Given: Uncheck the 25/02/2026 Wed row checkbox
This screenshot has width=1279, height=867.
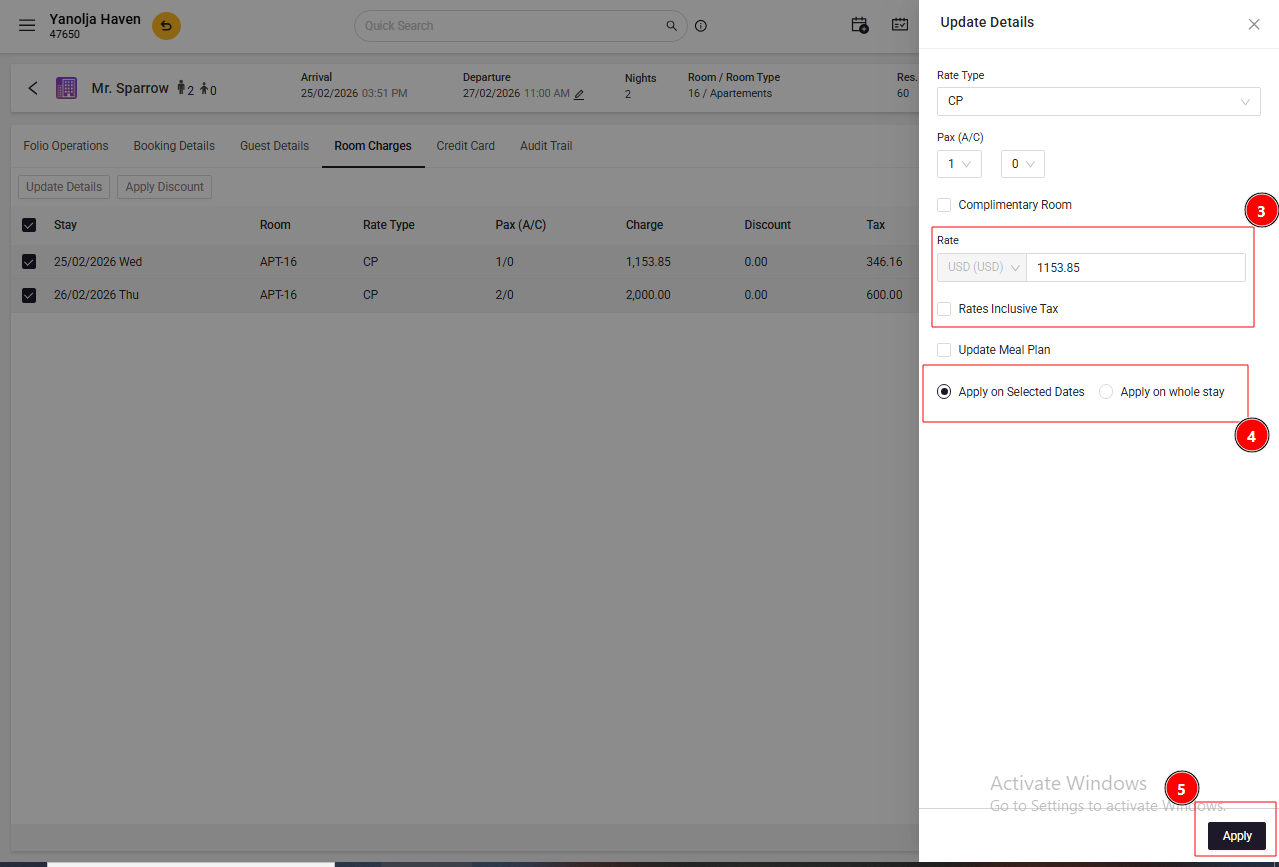Looking at the screenshot, I should pyautogui.click(x=29, y=262).
